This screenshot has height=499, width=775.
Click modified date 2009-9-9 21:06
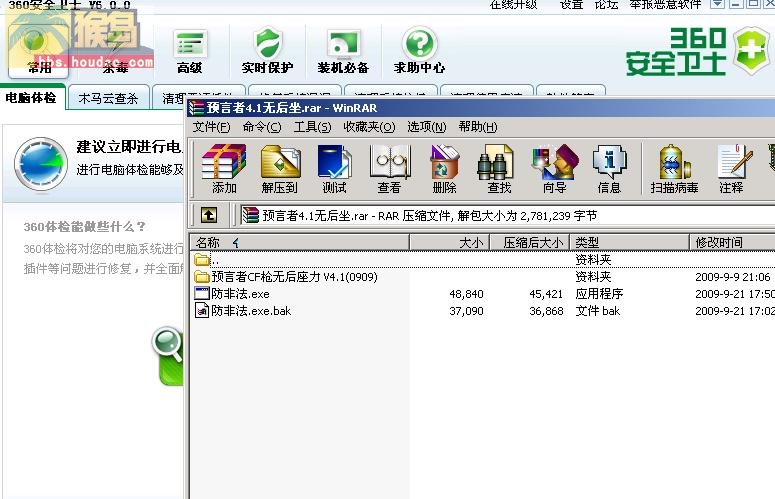tap(733, 277)
